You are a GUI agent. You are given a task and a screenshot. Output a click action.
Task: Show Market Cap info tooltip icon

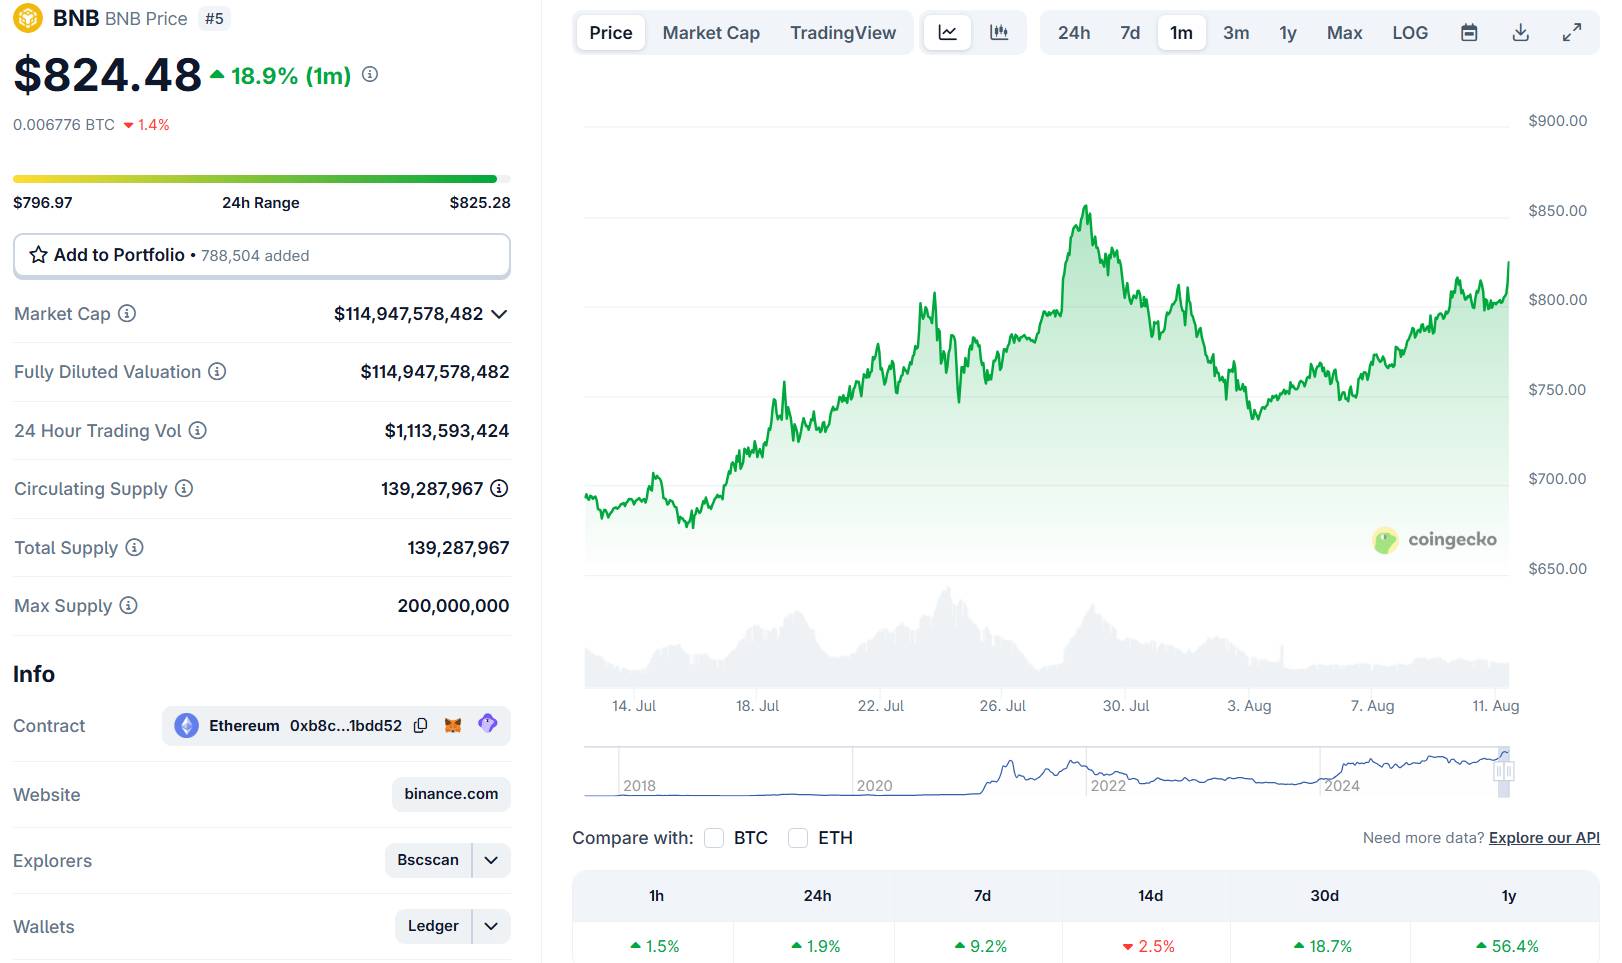[127, 313]
